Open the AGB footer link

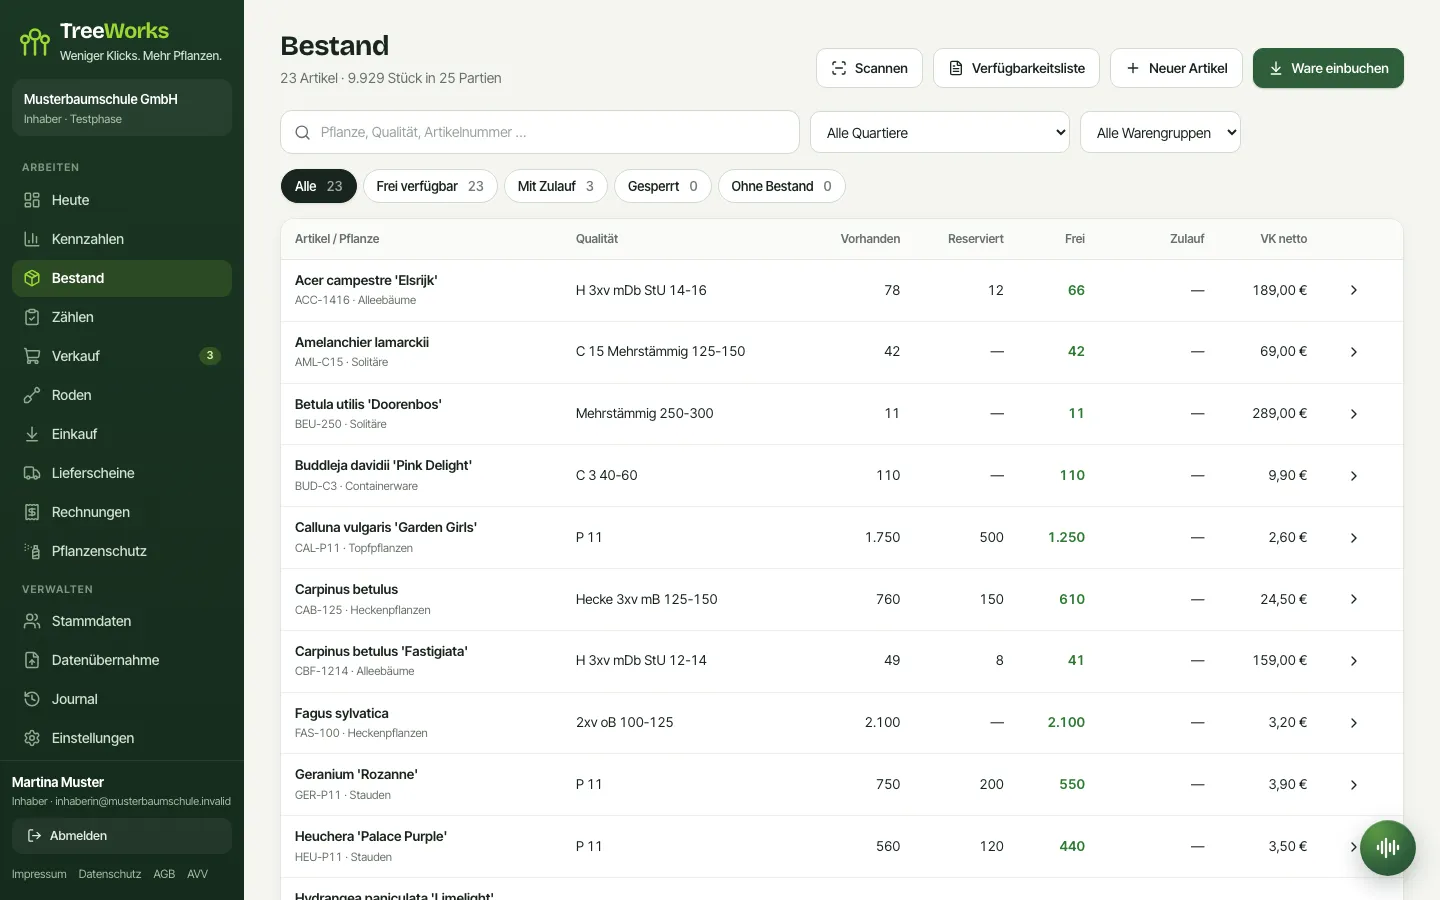pyautogui.click(x=164, y=874)
